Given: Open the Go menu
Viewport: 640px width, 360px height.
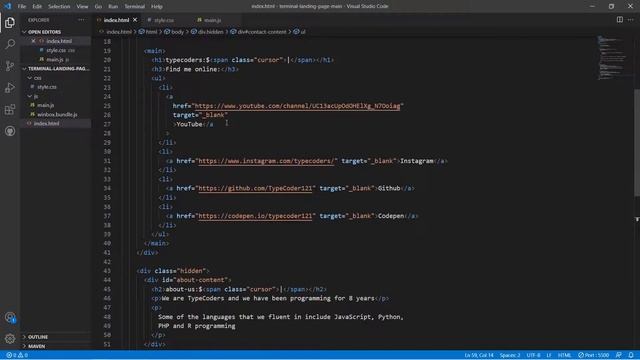Looking at the screenshot, I should tap(98, 6).
